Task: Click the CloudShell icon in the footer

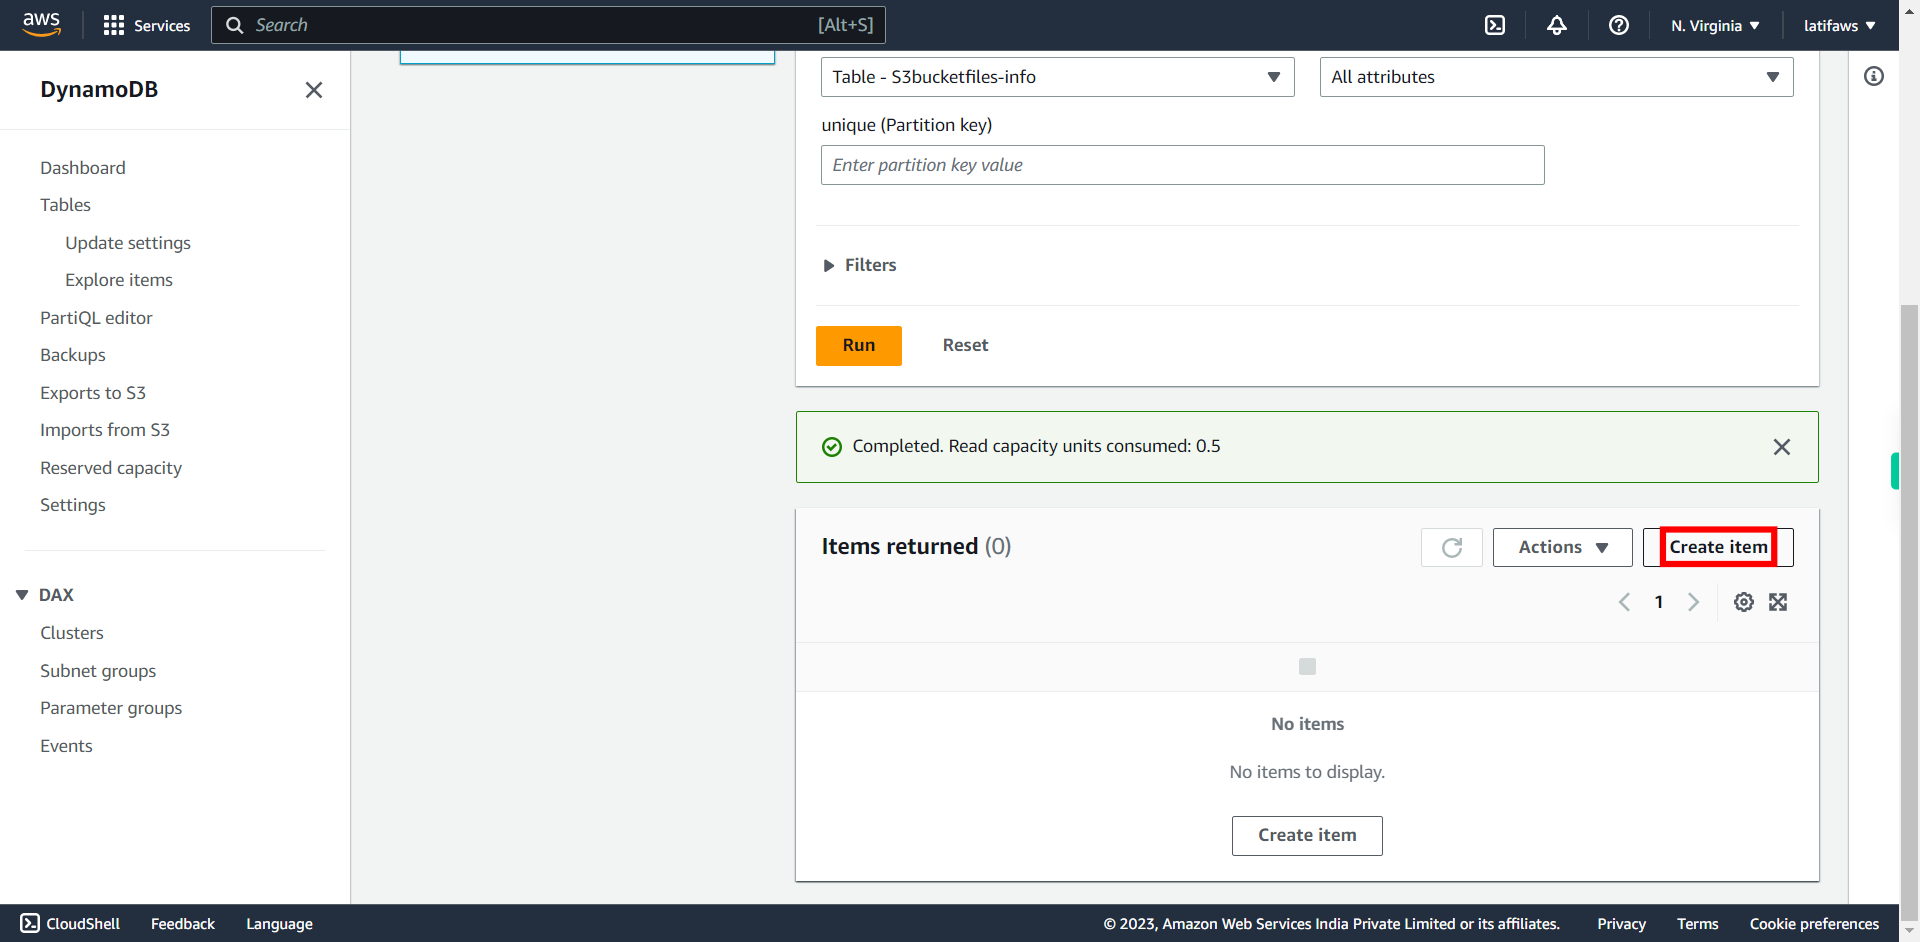Action: pyautogui.click(x=30, y=923)
